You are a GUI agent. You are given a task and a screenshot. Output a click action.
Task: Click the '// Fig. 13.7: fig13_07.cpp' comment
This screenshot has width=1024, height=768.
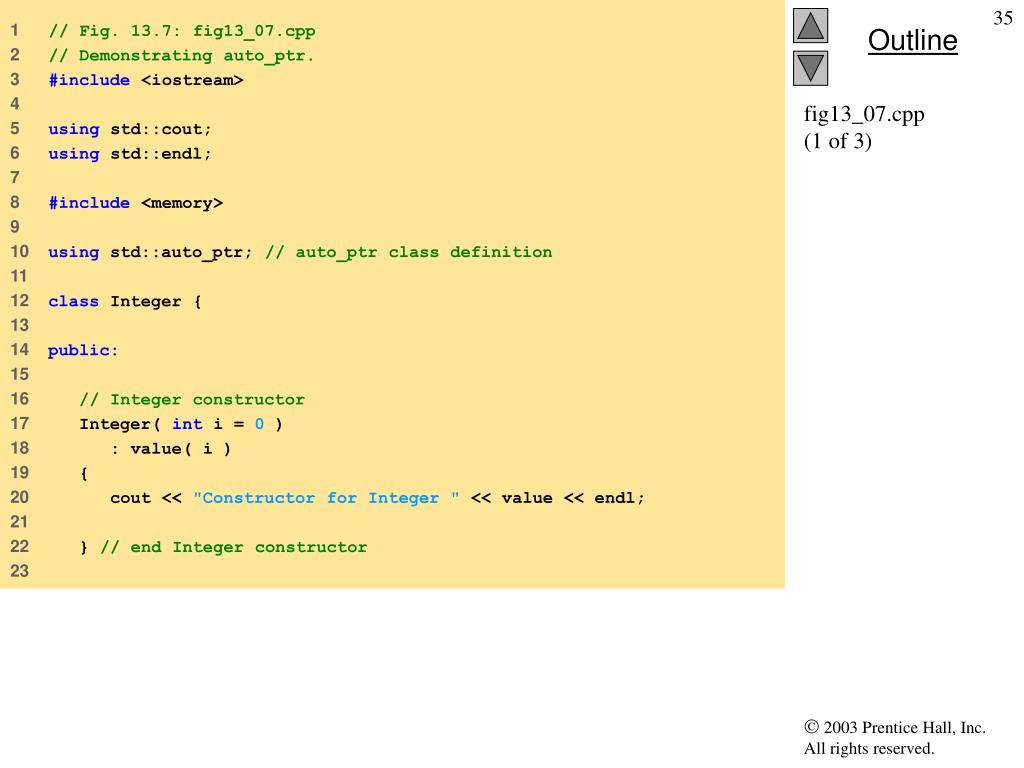click(182, 31)
